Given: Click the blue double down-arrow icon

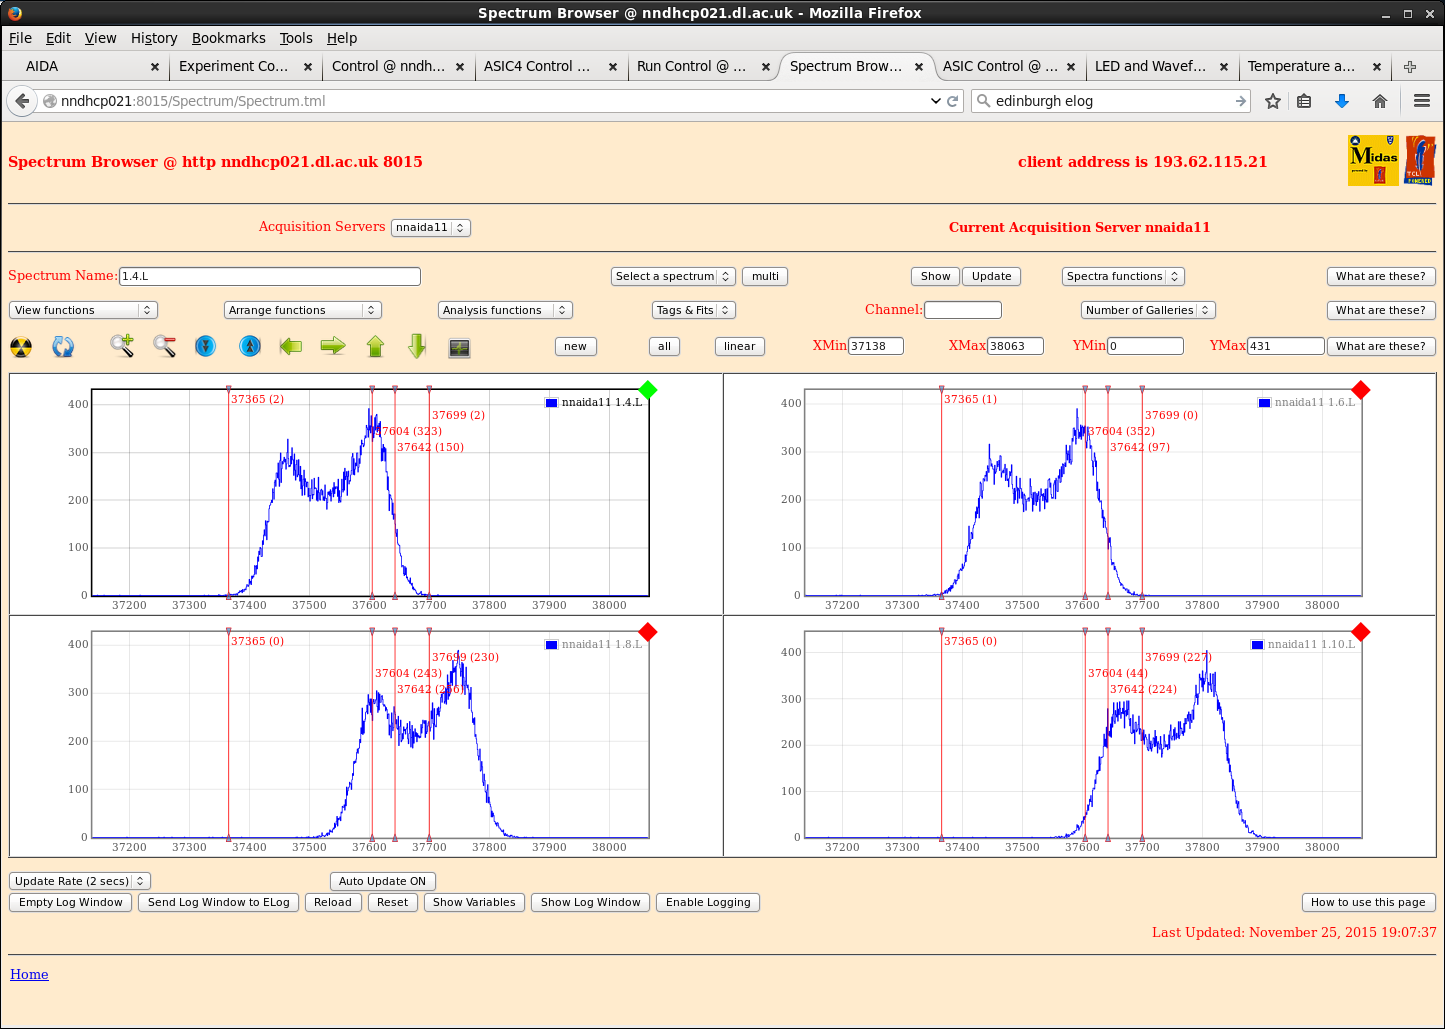Looking at the screenshot, I should pyautogui.click(x=206, y=346).
